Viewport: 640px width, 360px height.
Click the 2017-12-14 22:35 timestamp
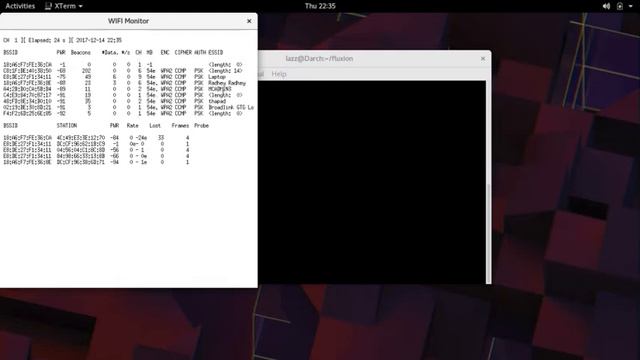pyautogui.click(x=99, y=40)
